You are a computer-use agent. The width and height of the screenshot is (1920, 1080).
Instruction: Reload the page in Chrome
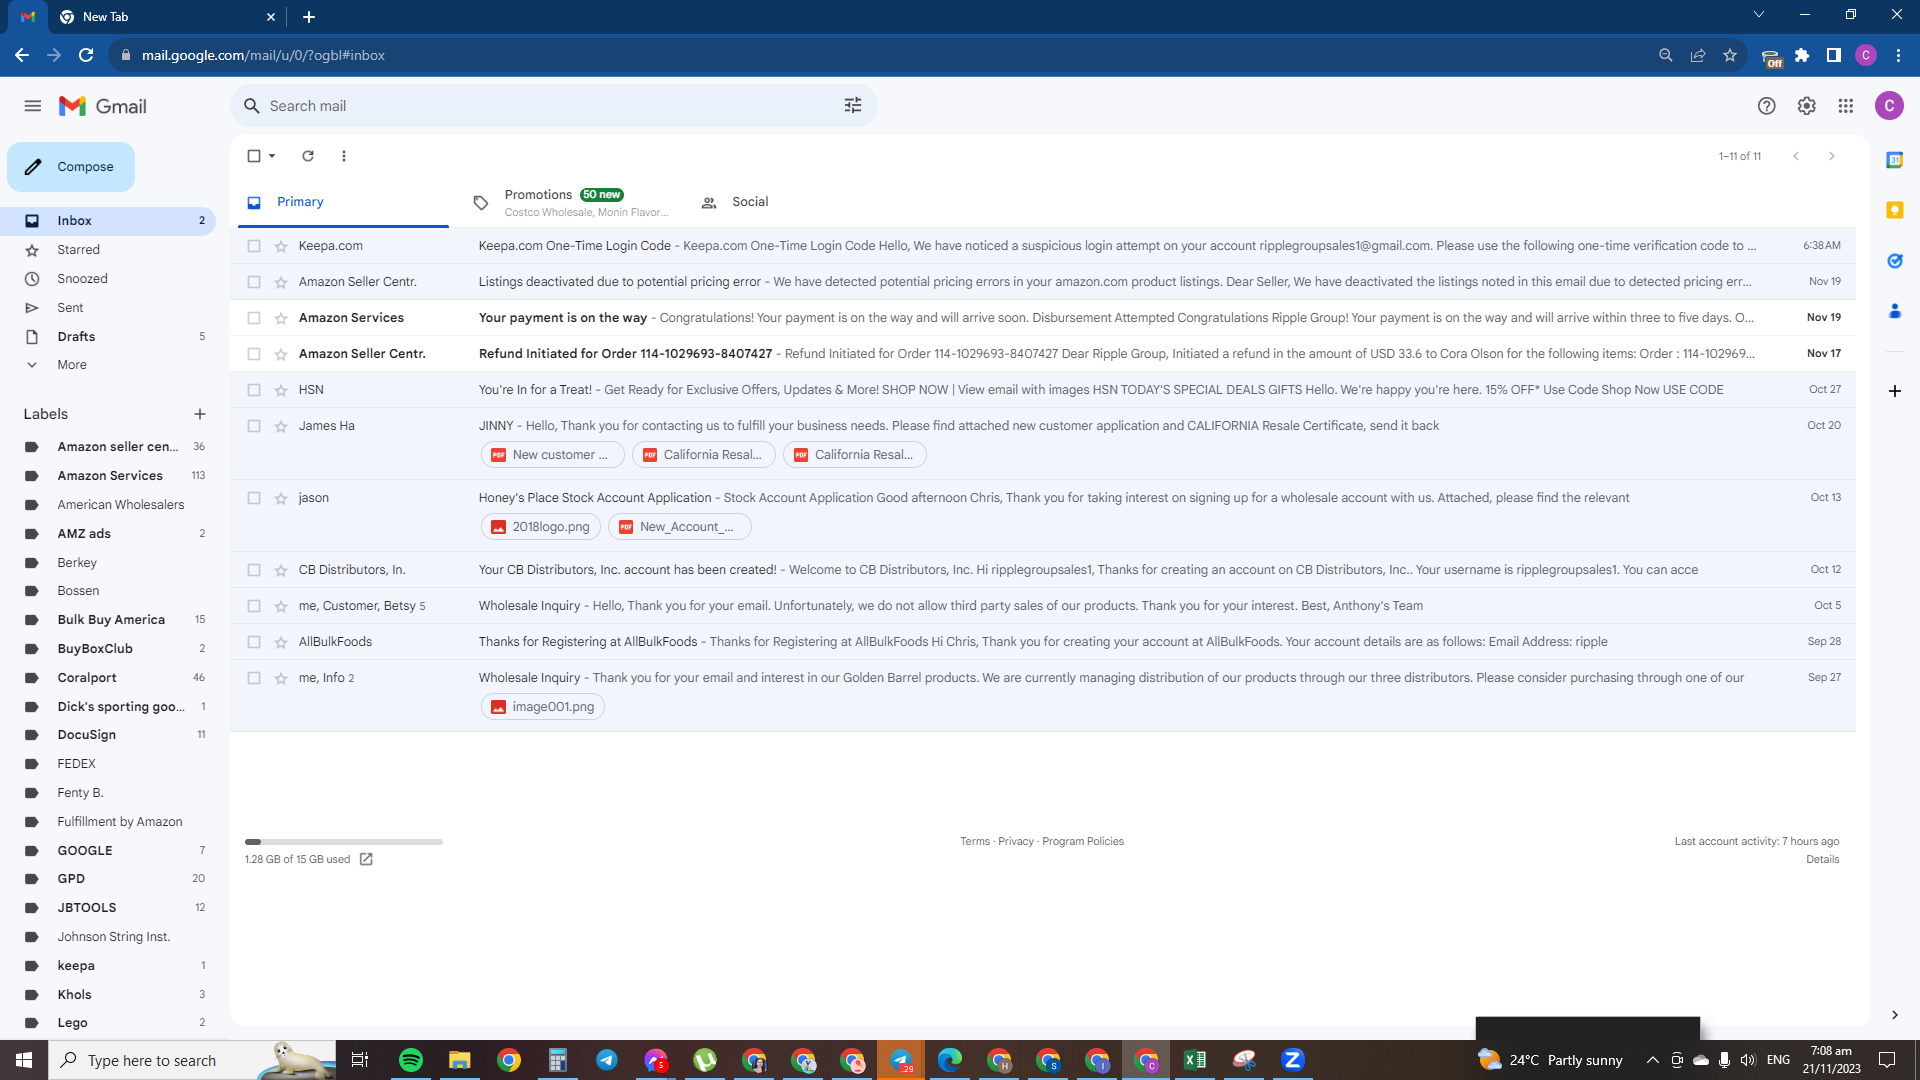pyautogui.click(x=86, y=55)
